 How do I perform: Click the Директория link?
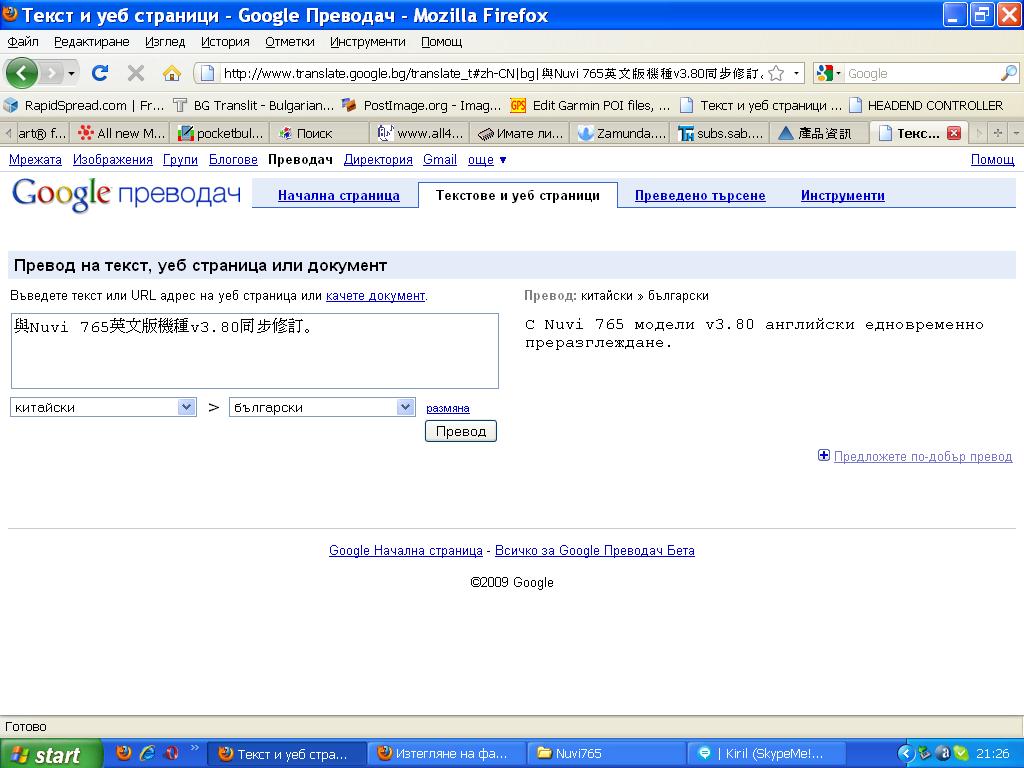pos(378,159)
